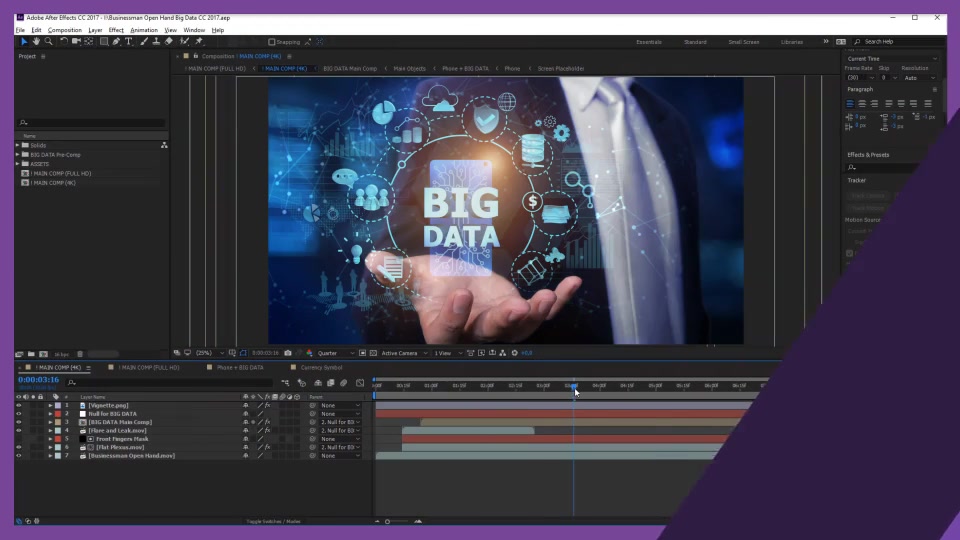
Task: Select the Pen tool
Action: pos(116,42)
